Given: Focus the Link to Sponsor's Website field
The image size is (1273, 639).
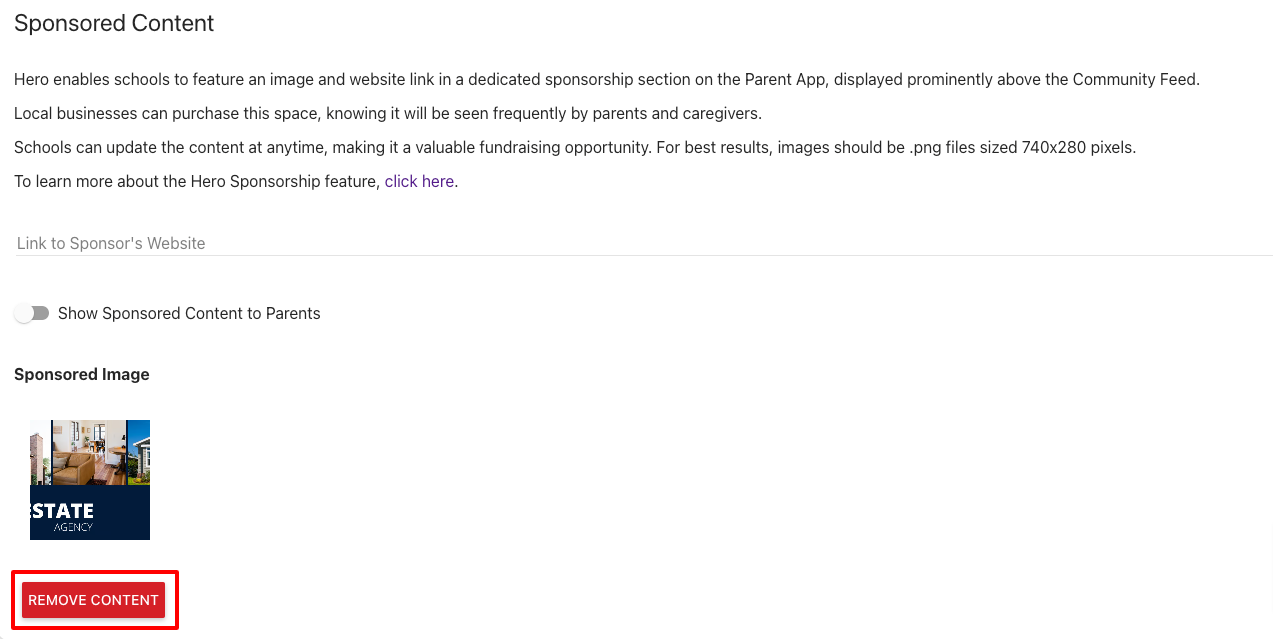Looking at the screenshot, I should click(644, 243).
